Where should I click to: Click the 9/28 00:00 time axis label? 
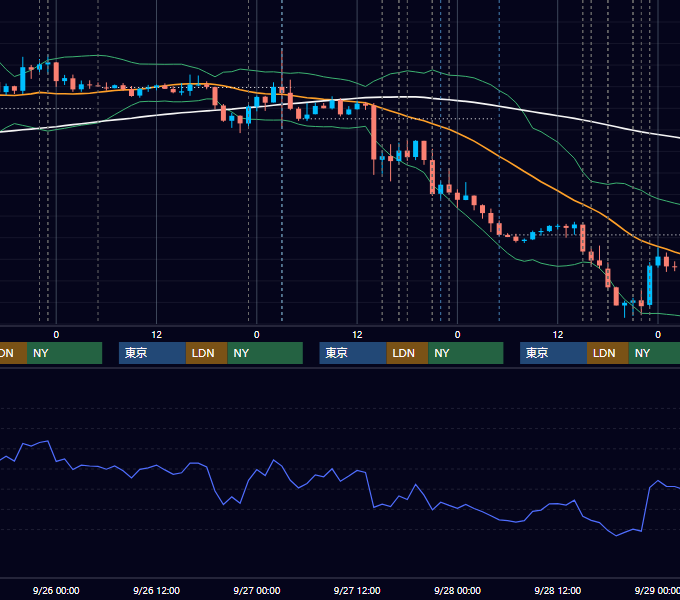pyautogui.click(x=458, y=590)
